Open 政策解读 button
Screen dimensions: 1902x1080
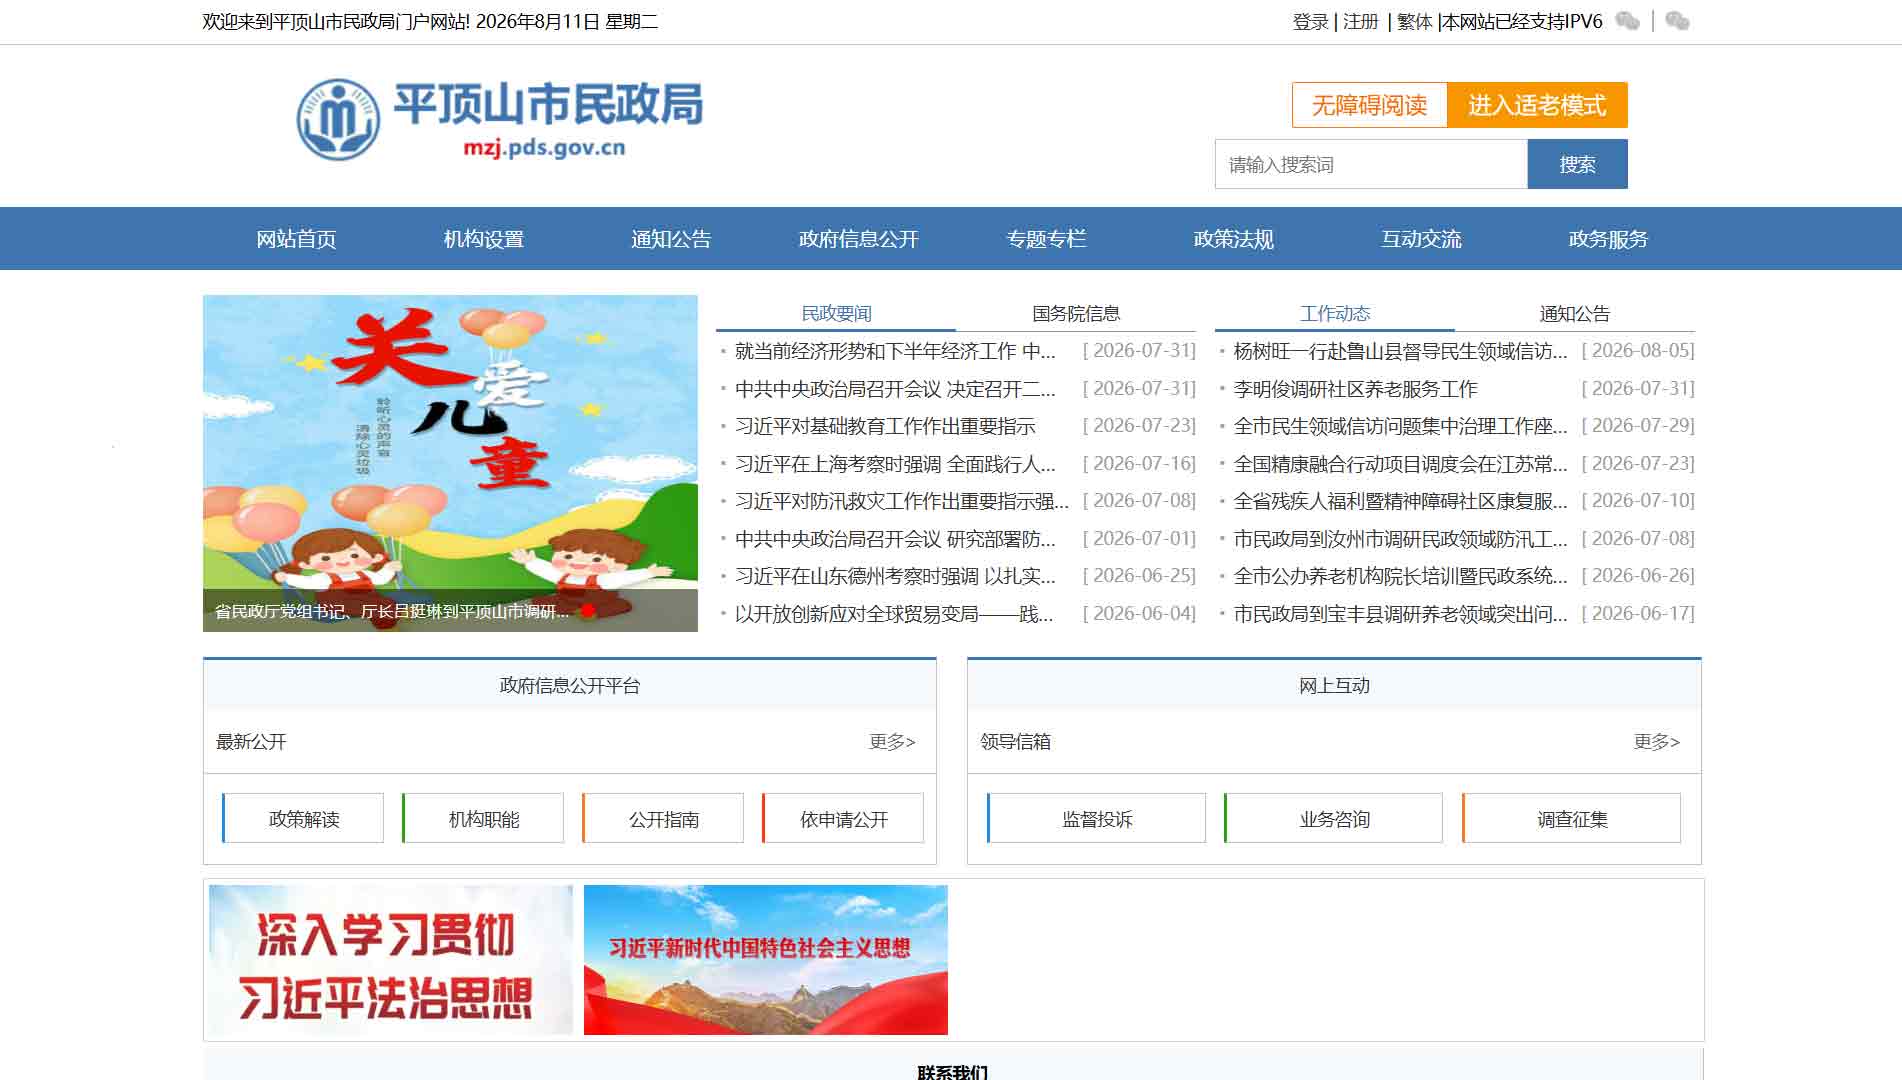click(303, 818)
